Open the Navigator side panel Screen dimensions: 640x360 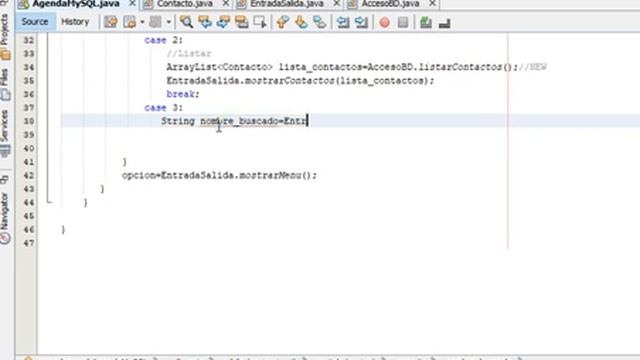click(4, 211)
